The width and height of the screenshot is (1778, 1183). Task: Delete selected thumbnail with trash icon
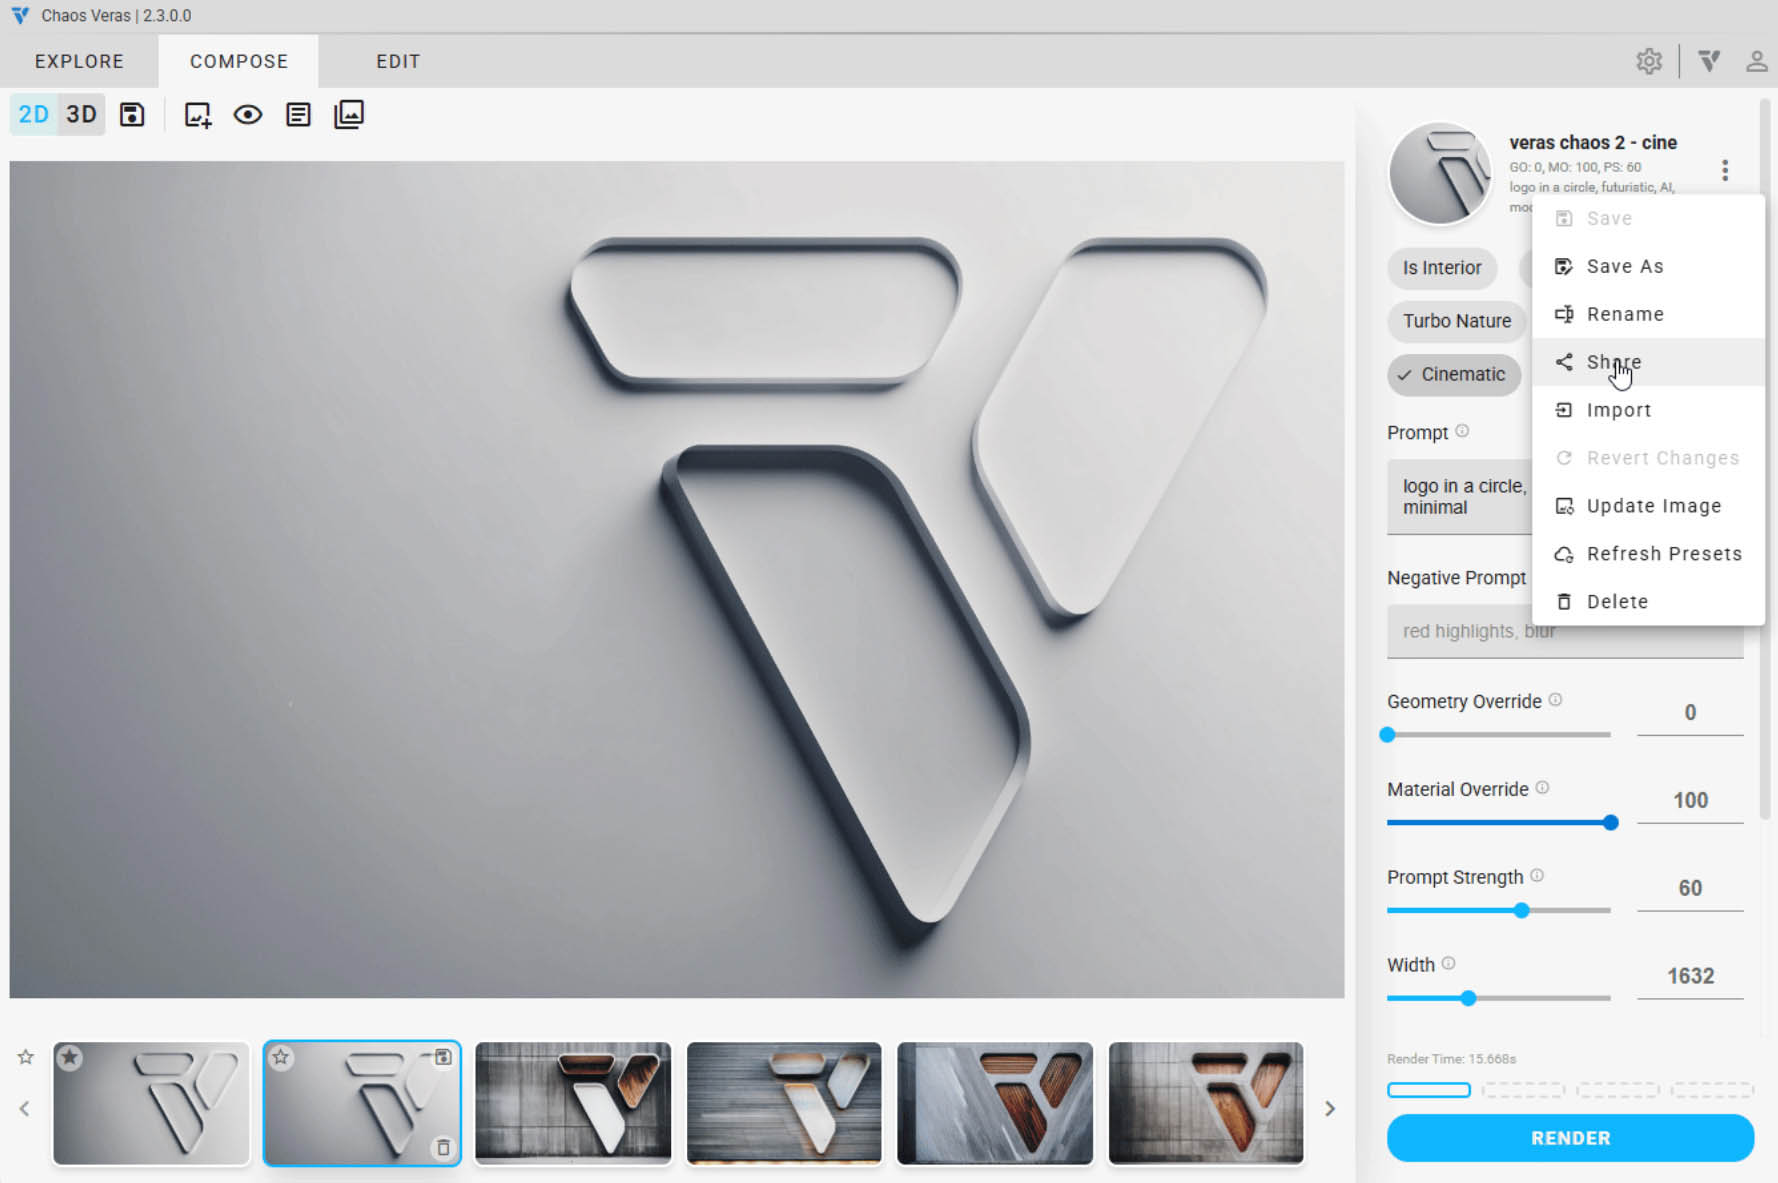point(443,1147)
